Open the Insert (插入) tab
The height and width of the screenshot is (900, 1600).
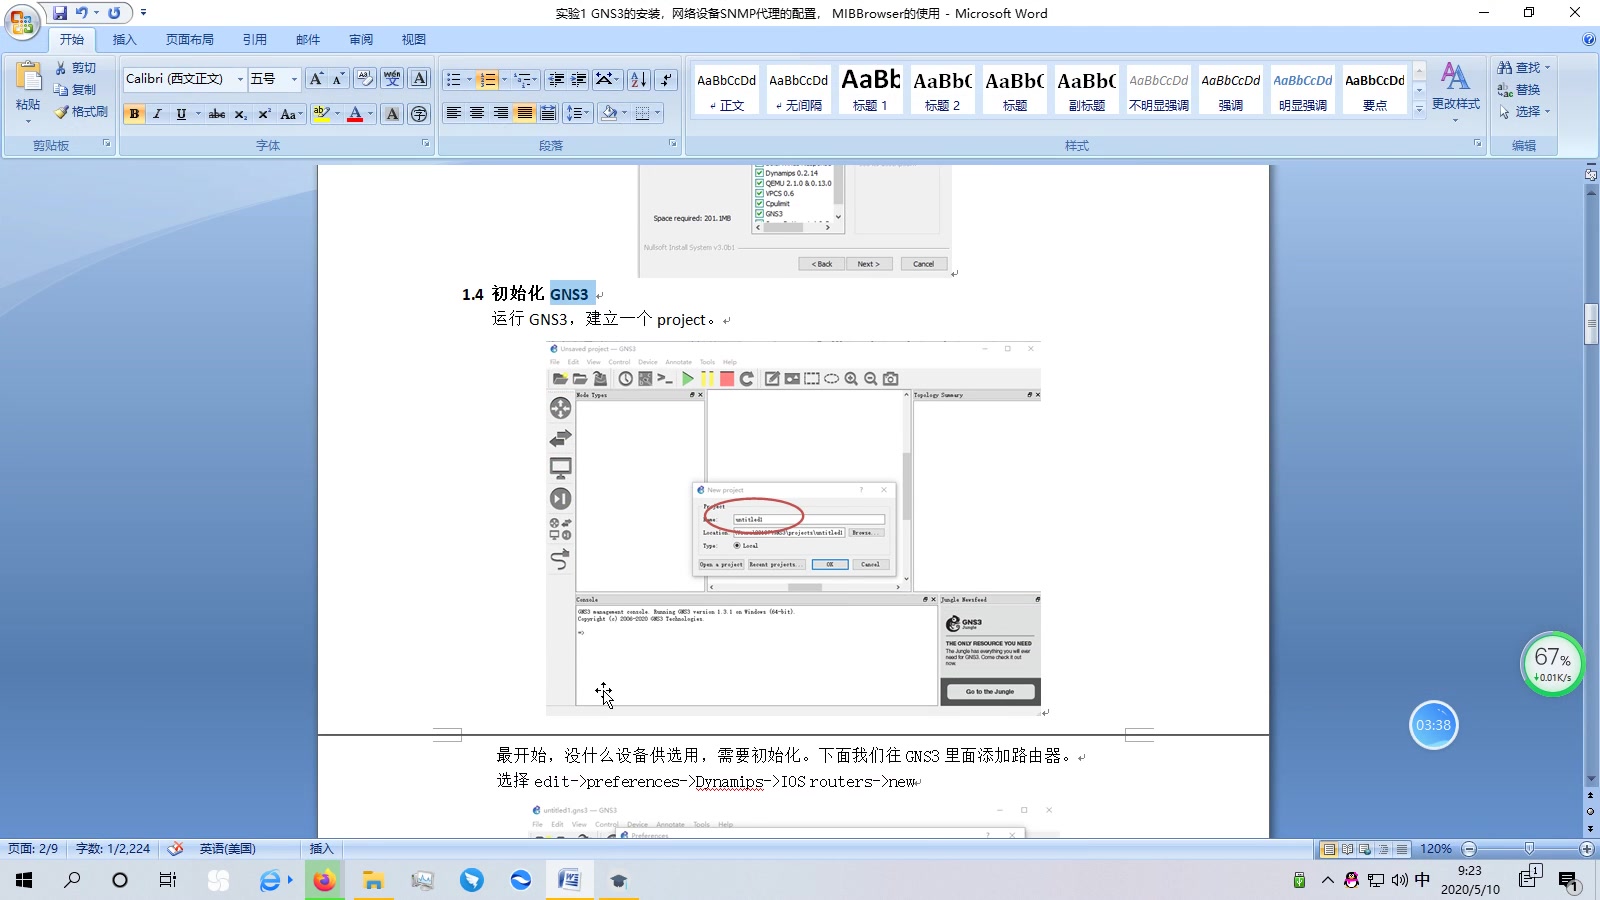[125, 40]
